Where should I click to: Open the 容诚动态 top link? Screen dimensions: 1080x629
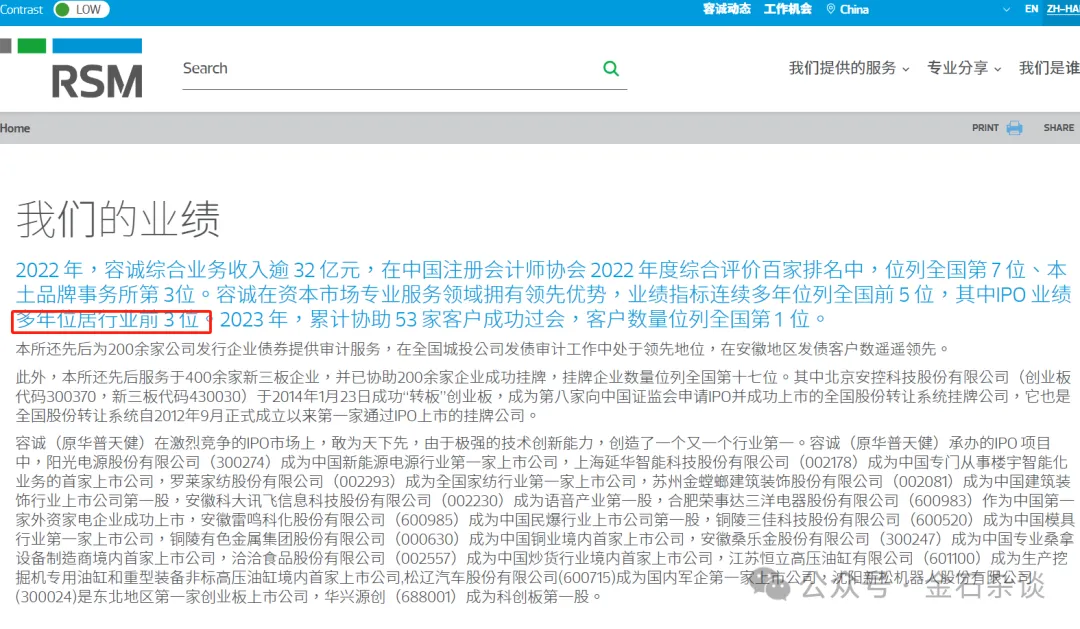click(x=727, y=9)
